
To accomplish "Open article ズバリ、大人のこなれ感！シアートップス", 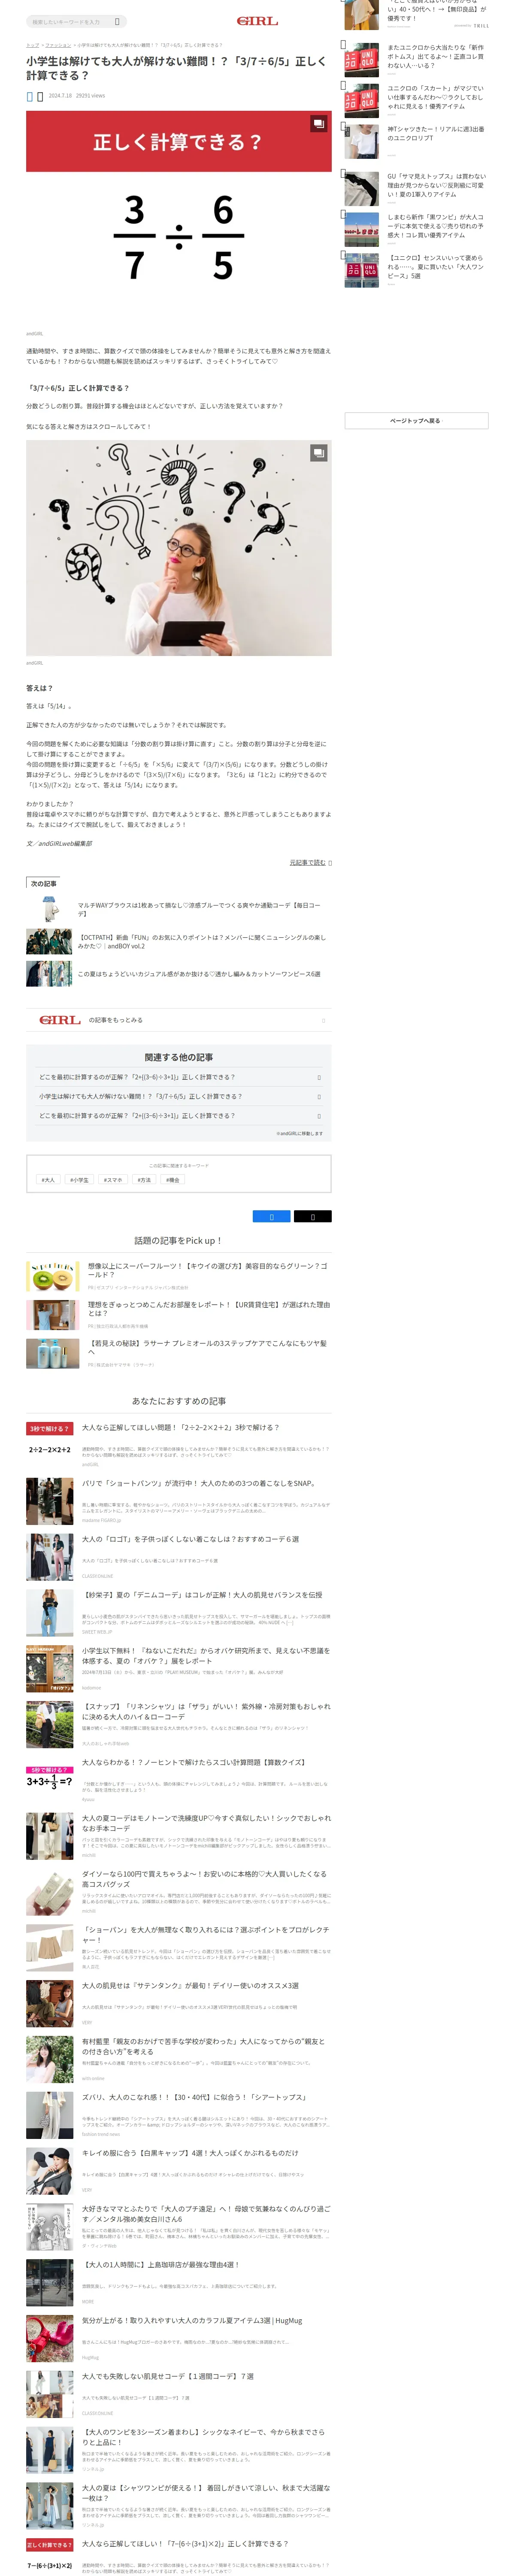I will (x=194, y=2097).
